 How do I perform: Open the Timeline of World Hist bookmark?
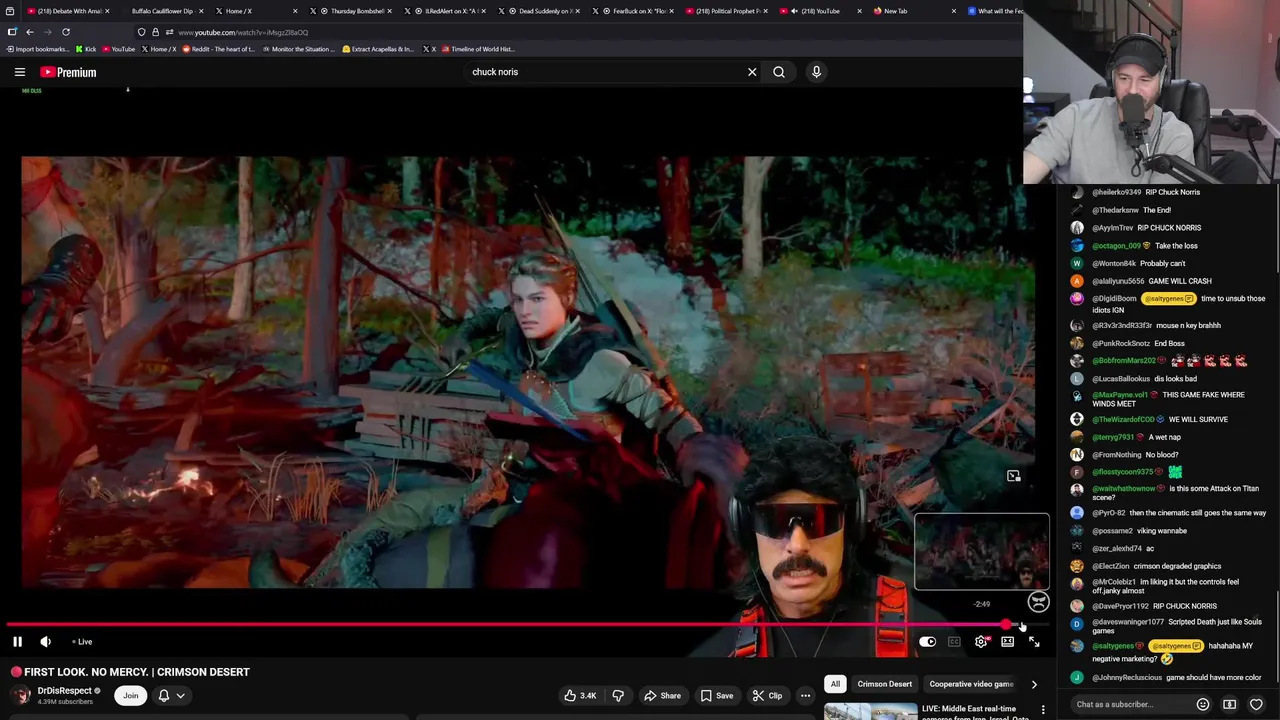[x=478, y=49]
